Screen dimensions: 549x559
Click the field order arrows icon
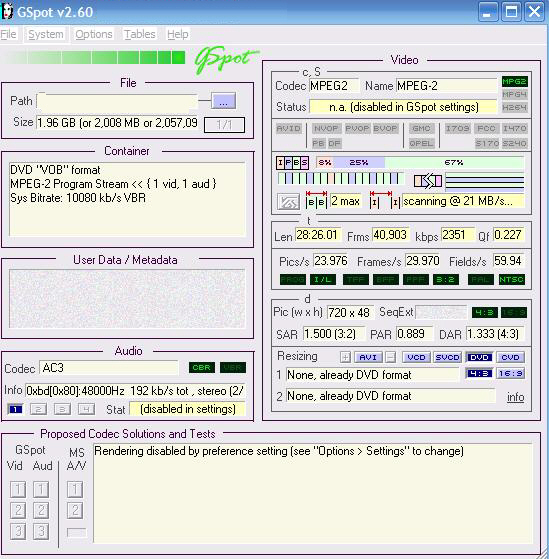428,181
